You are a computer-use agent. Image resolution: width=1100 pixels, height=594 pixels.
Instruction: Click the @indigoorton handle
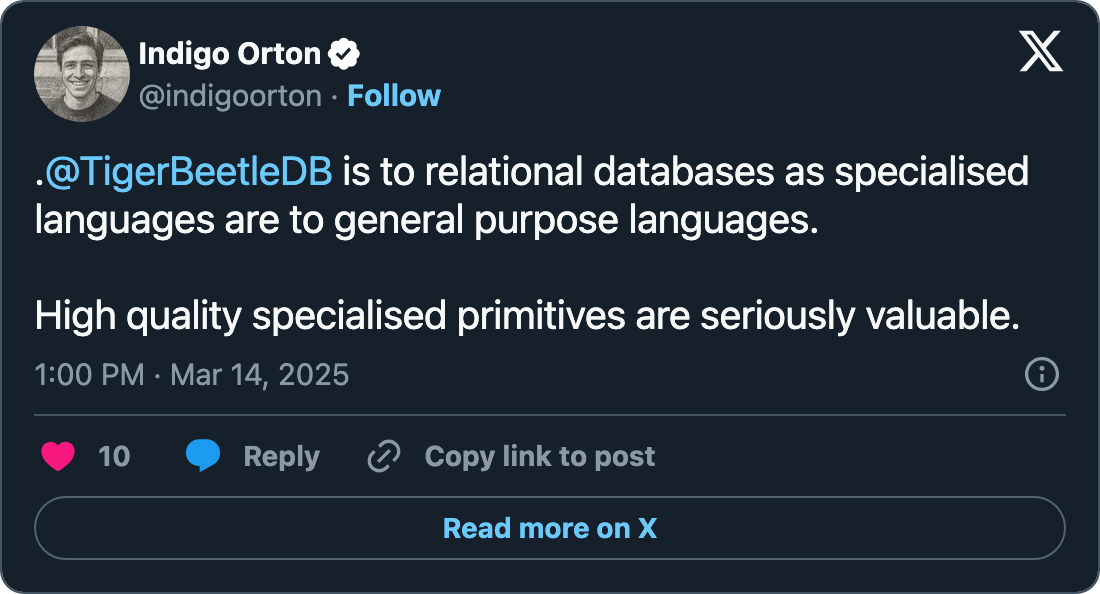[230, 96]
